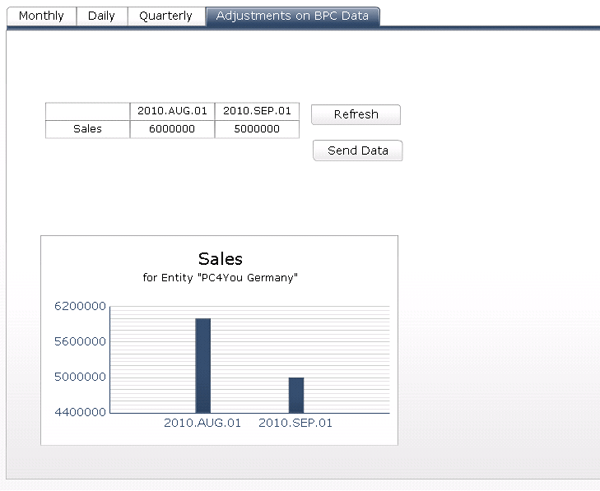
Task: Click the Sales value cell 6000000
Action: tap(172, 129)
